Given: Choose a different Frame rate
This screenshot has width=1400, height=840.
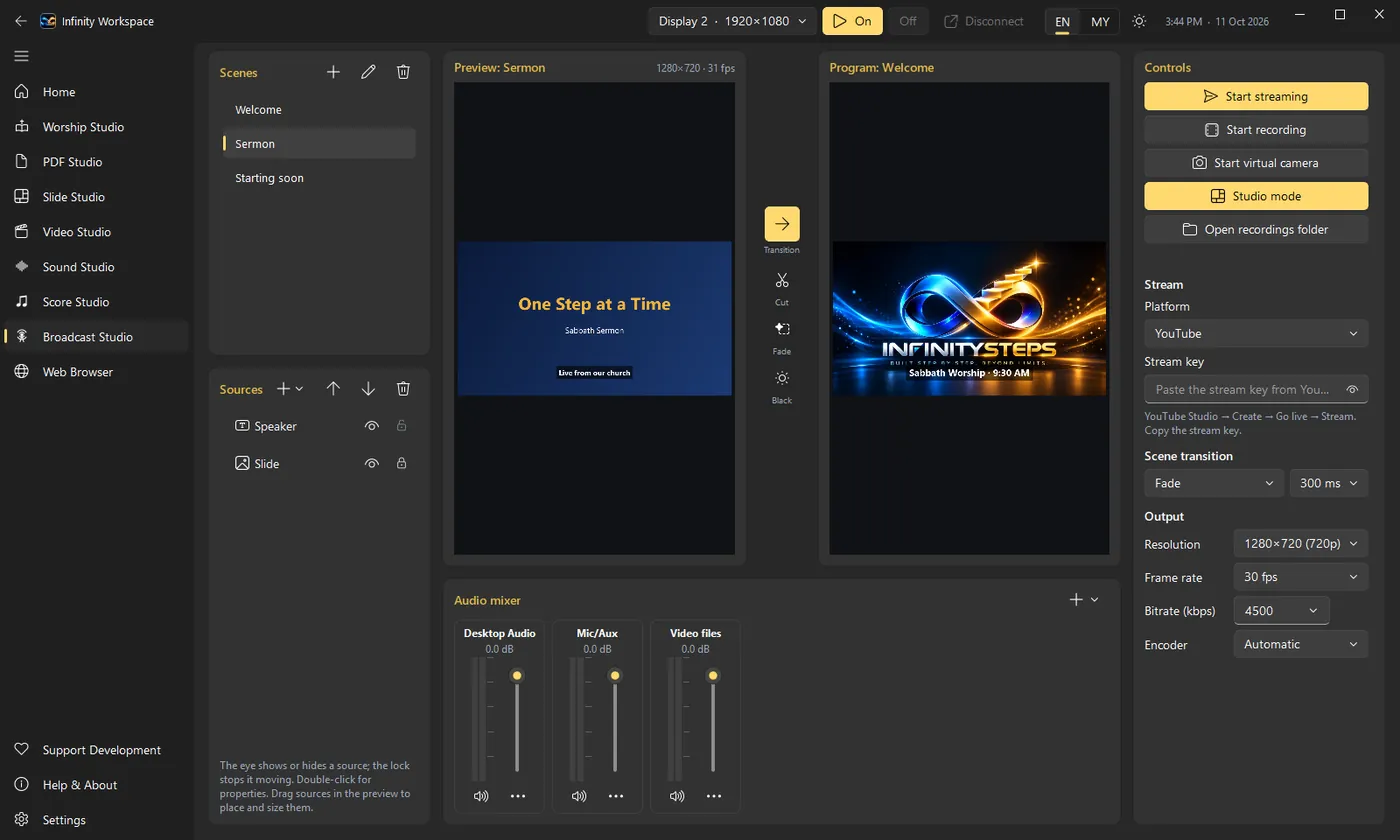Looking at the screenshot, I should click(1301, 577).
